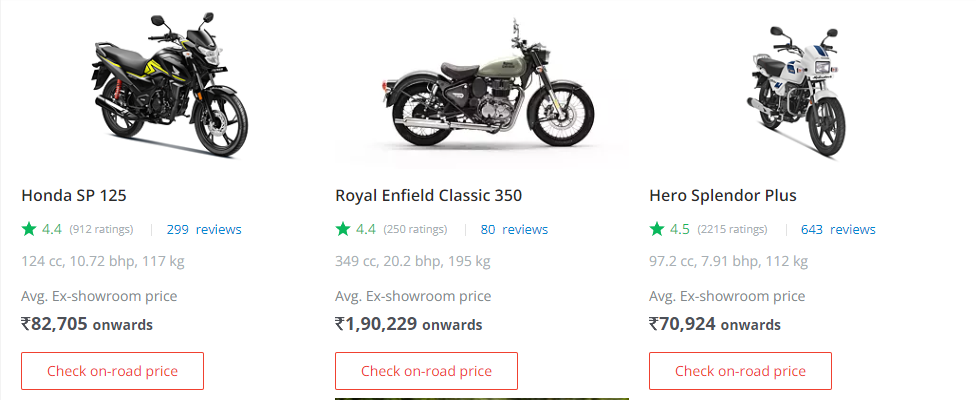Check on-road price for Hero Splendor Plus

(740, 371)
